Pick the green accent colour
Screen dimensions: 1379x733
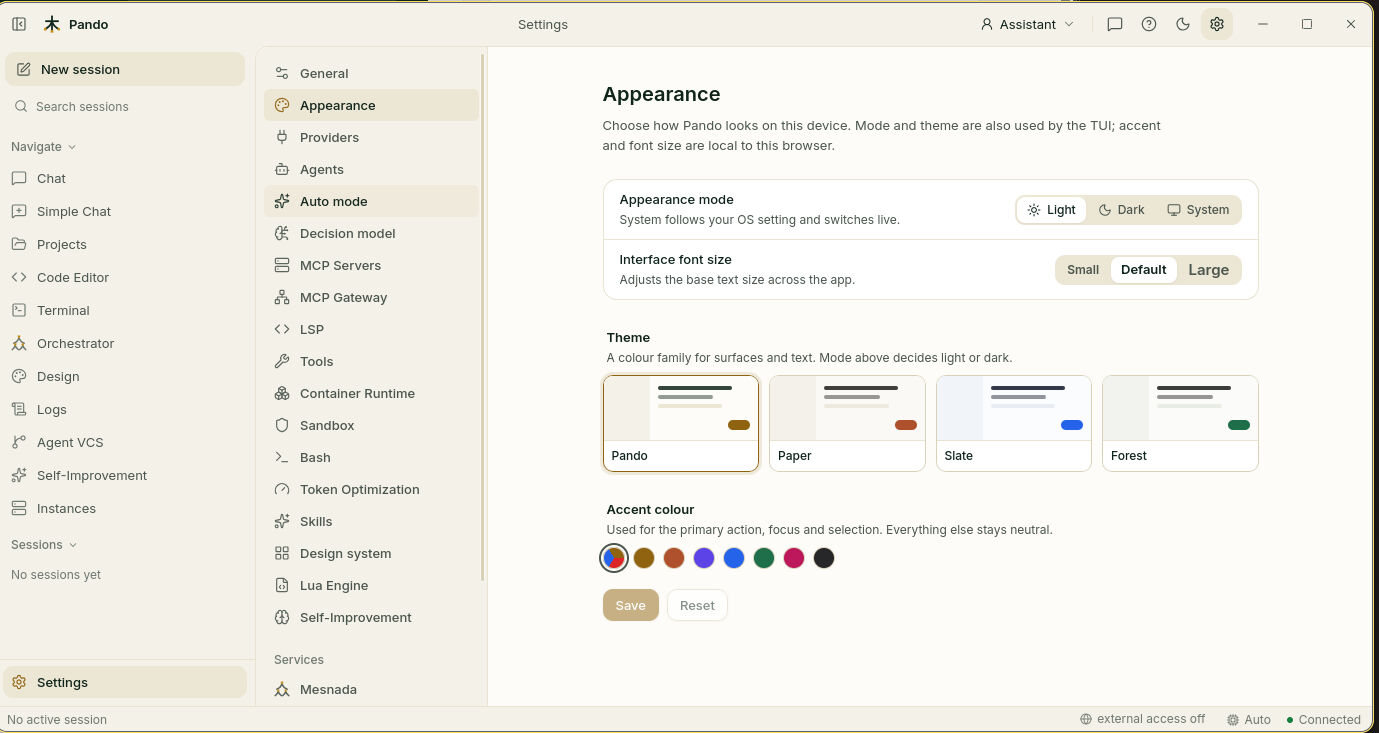coord(764,558)
